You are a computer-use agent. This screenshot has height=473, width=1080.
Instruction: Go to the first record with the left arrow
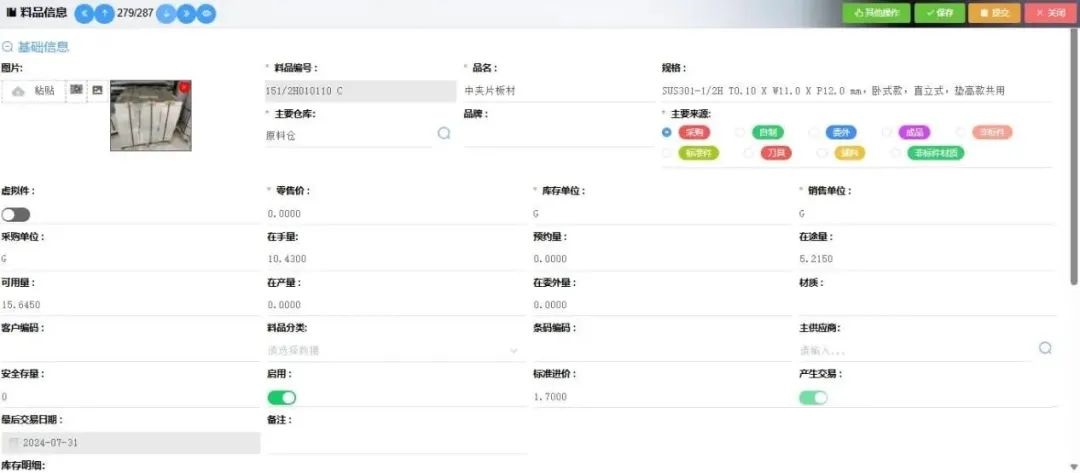(x=84, y=13)
